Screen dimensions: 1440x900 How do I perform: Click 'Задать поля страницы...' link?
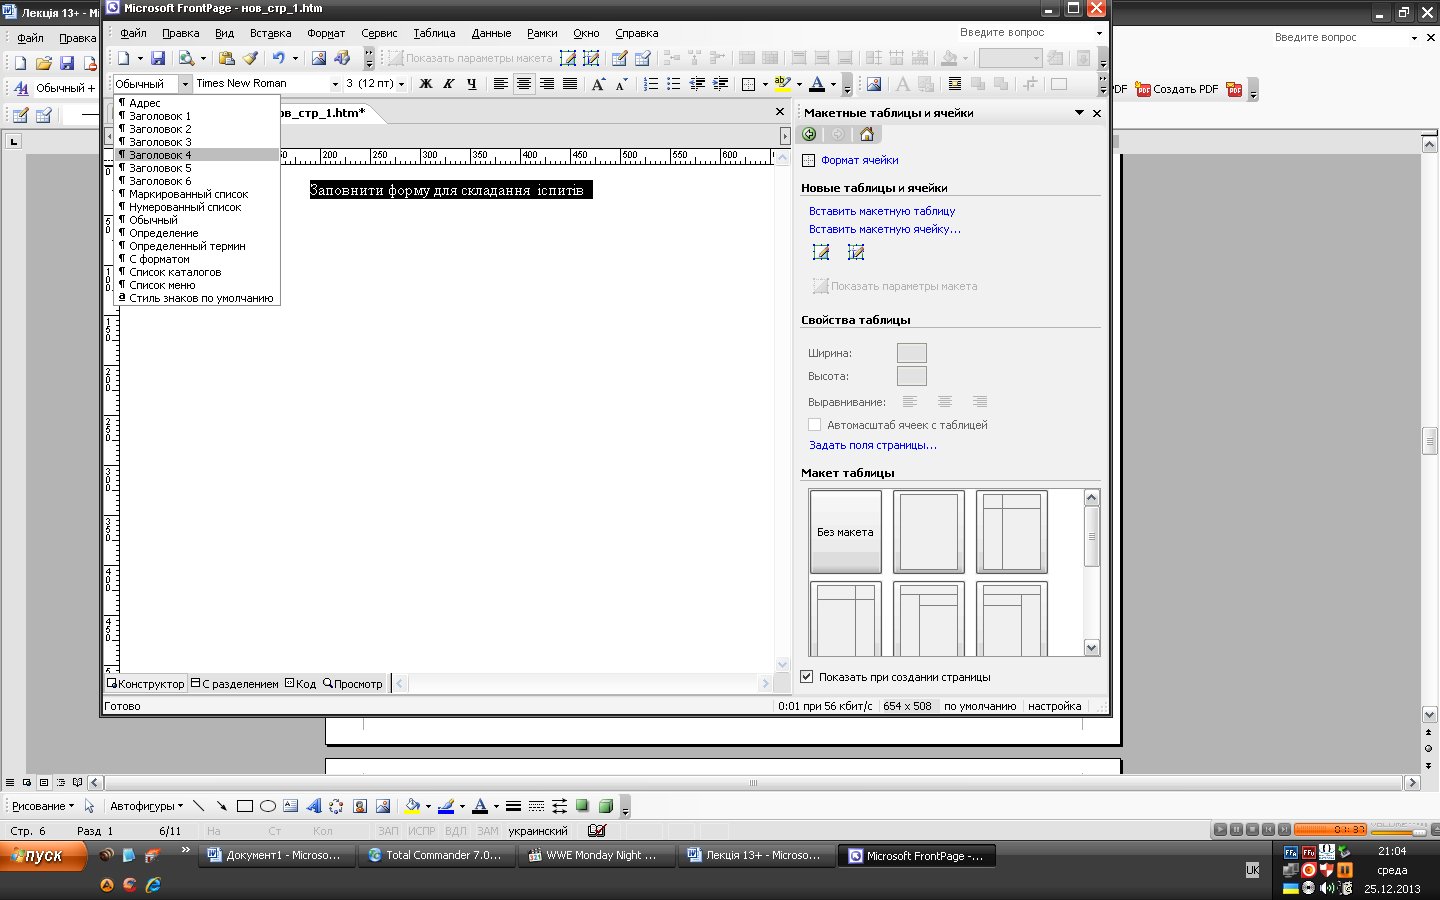pyautogui.click(x=872, y=445)
